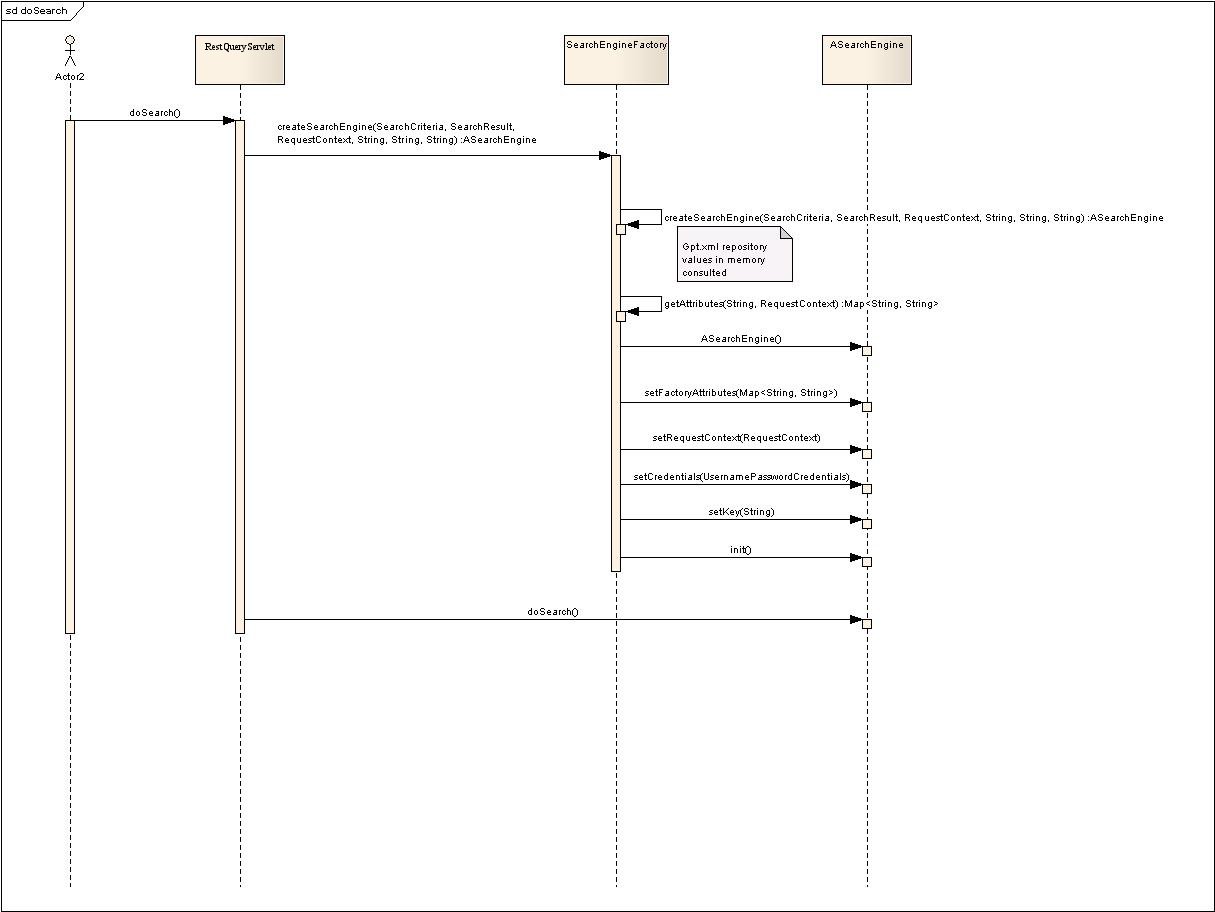
Task: Click the SearchEngineFactory activation bar
Action: (616, 363)
